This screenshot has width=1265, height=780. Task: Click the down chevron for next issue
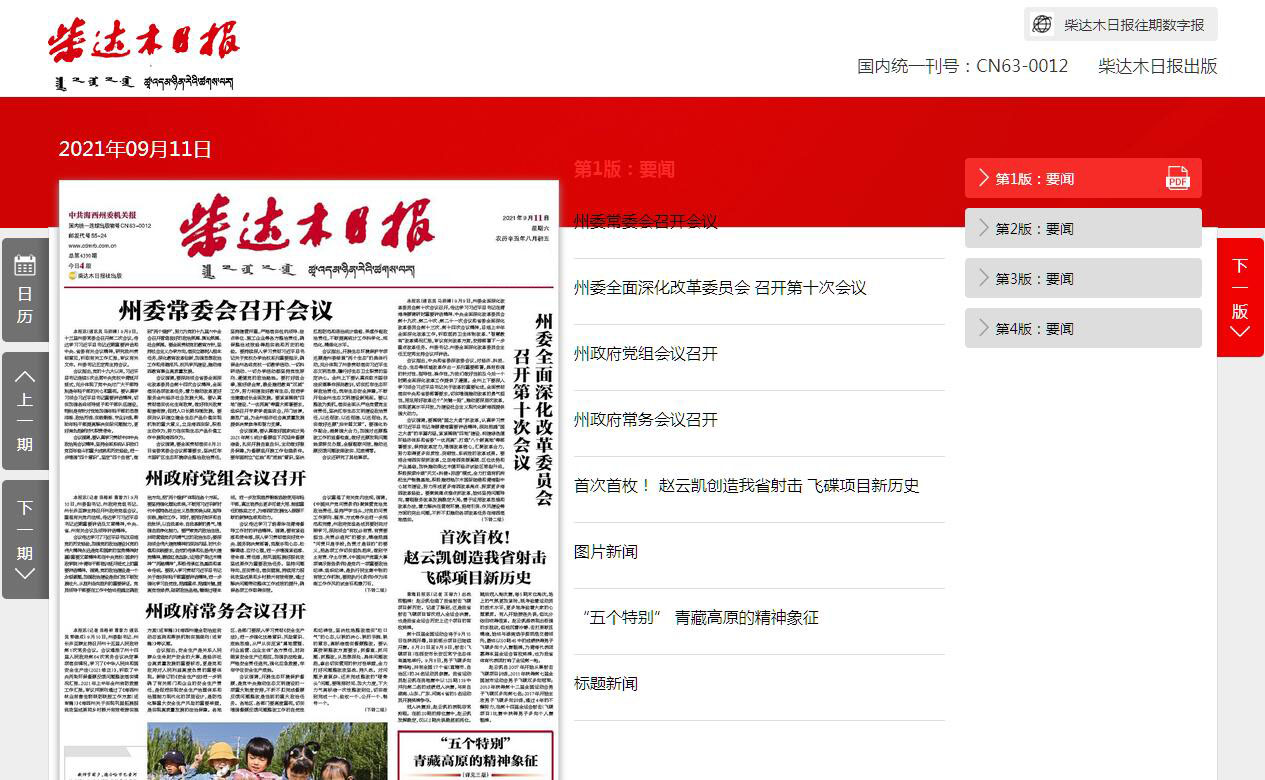coord(25,573)
